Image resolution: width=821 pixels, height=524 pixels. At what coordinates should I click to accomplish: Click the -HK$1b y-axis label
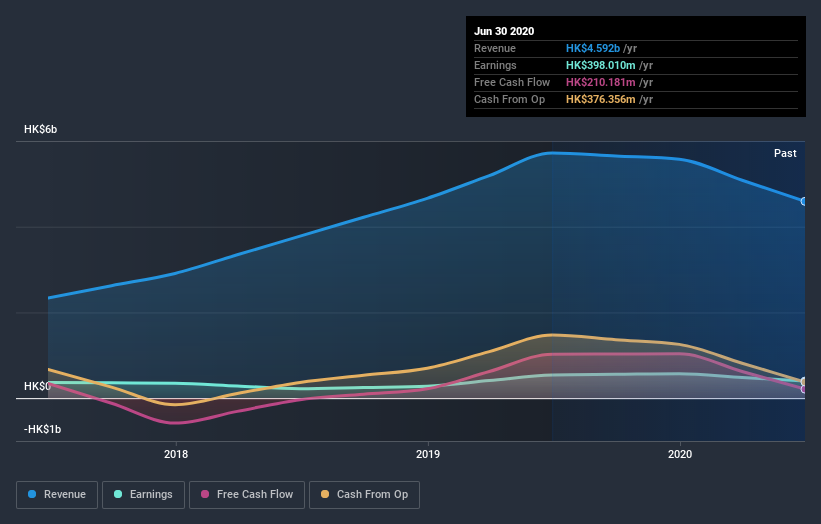point(42,429)
